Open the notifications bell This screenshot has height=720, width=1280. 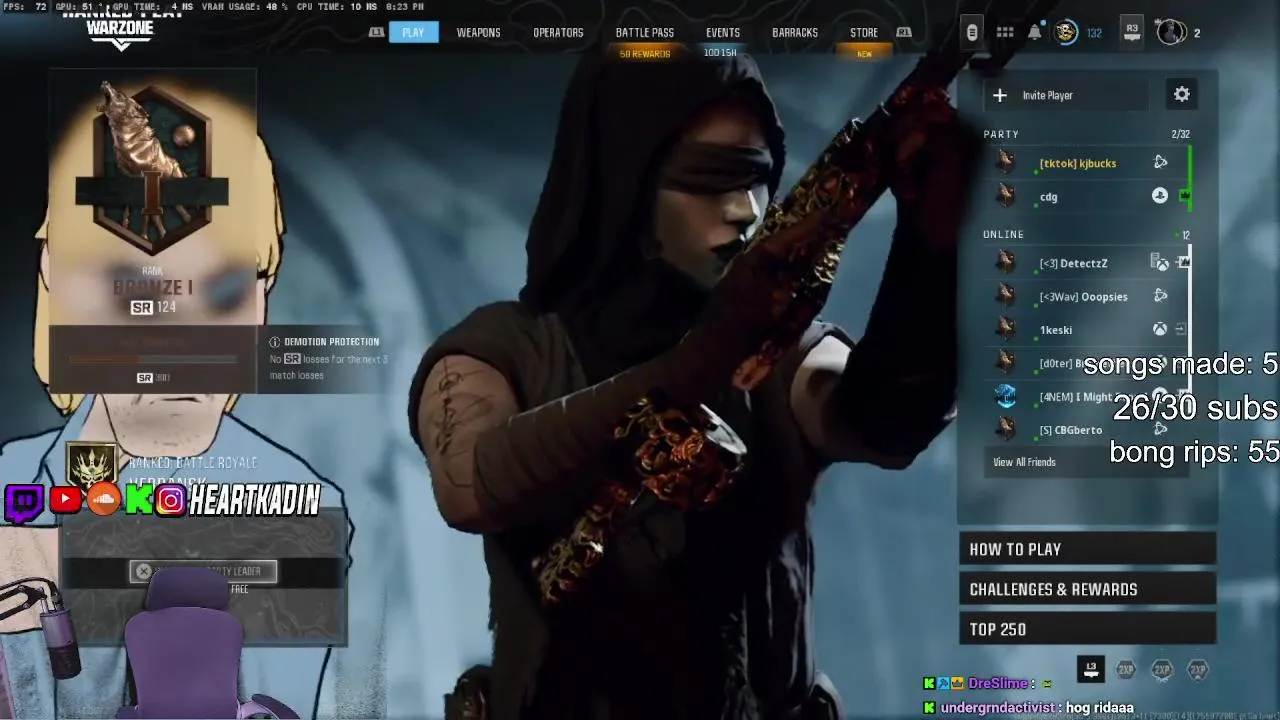(1035, 33)
